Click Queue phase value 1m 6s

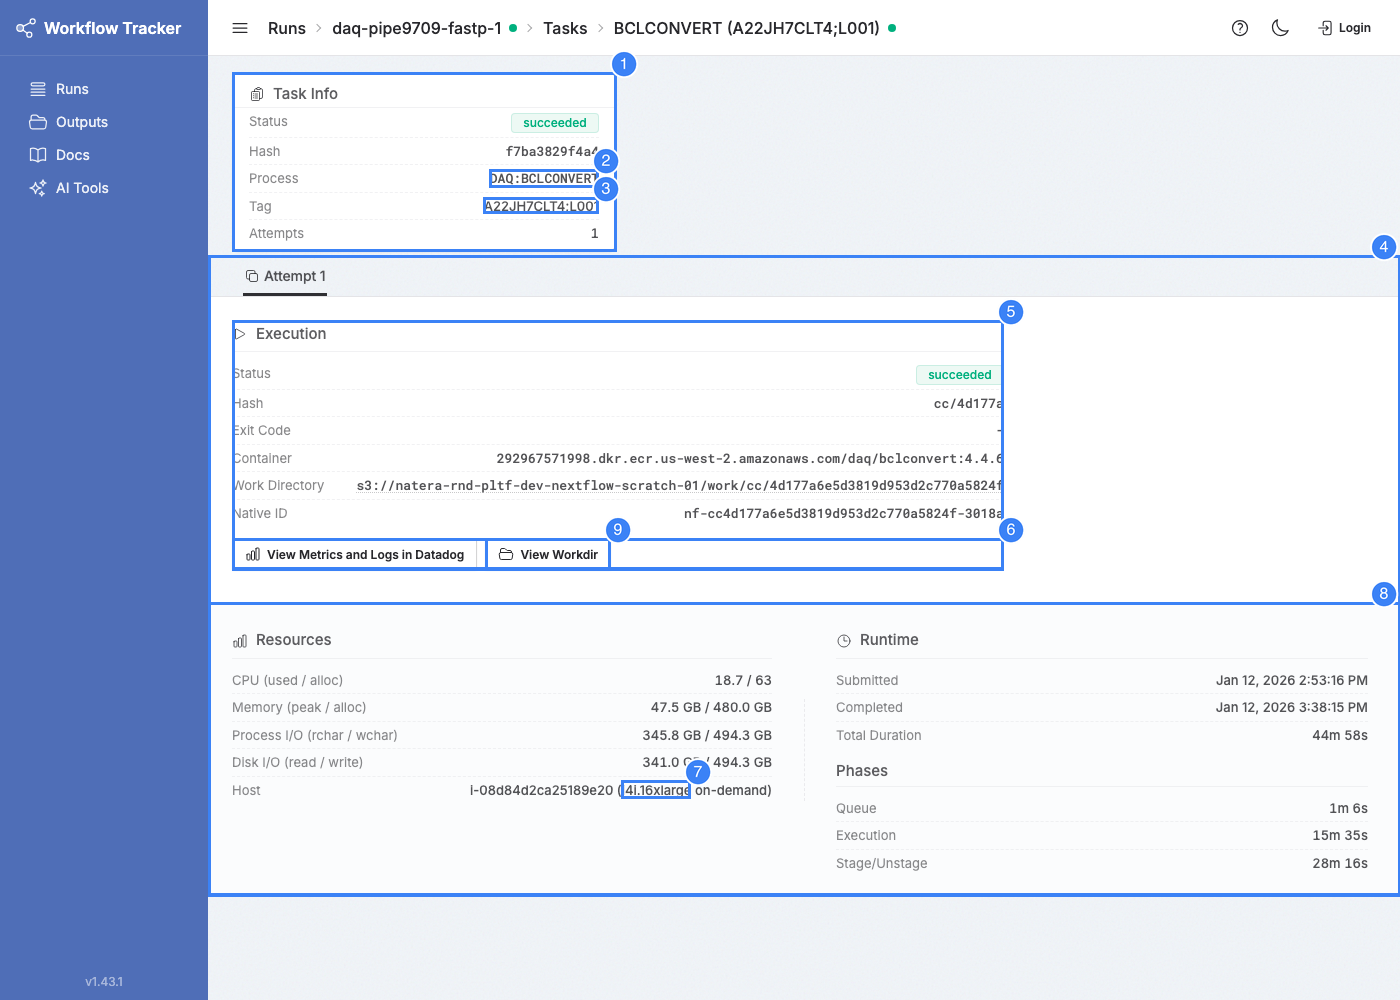[x=1348, y=808]
